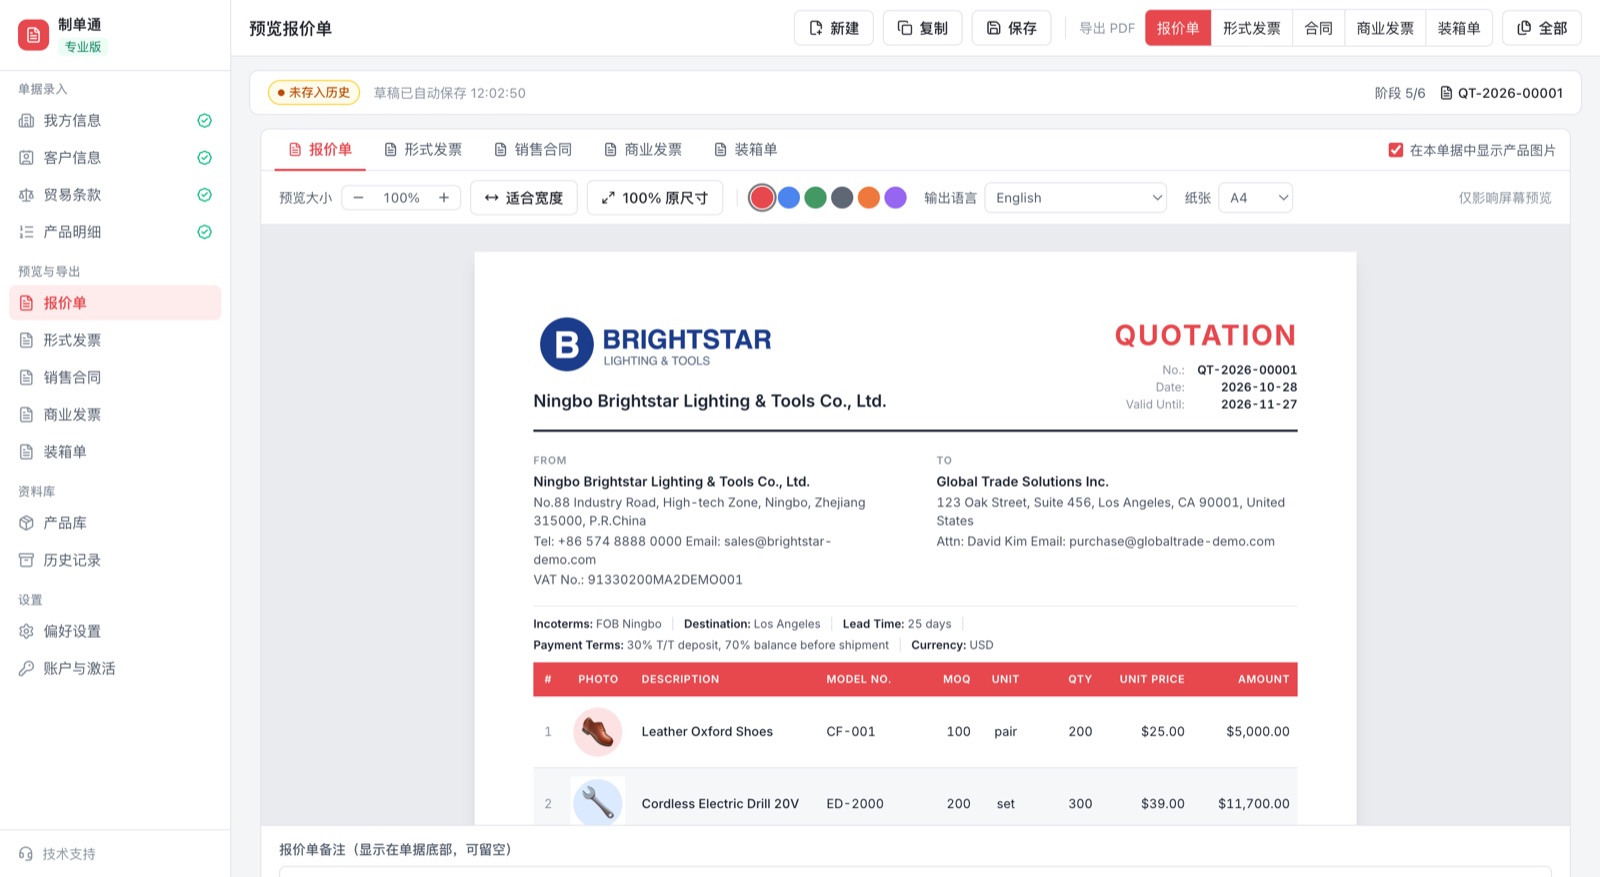
Task: Click the 新建 button
Action: 834,28
